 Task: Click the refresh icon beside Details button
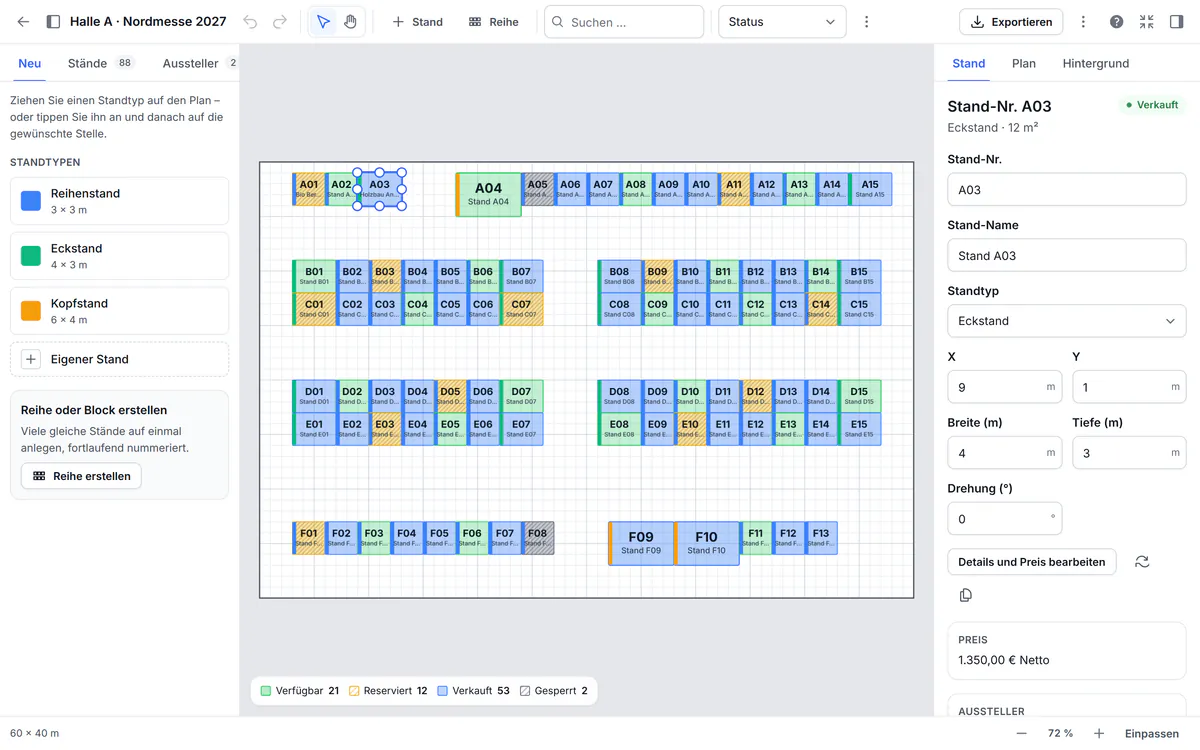(x=1142, y=562)
